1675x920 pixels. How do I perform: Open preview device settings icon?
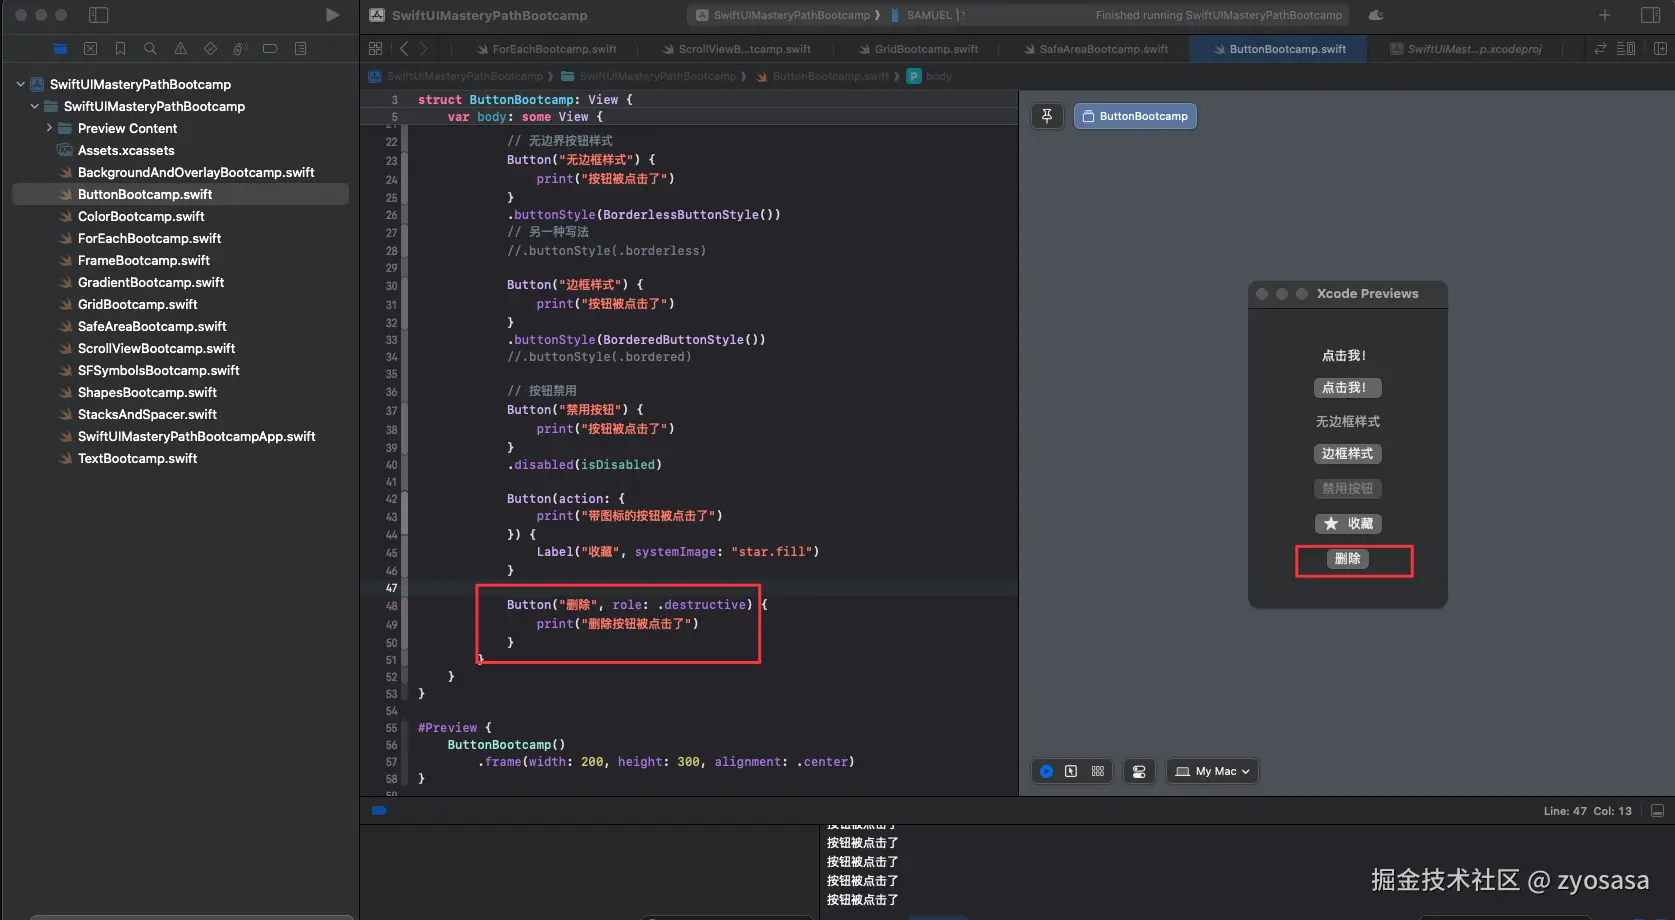pos(1139,771)
